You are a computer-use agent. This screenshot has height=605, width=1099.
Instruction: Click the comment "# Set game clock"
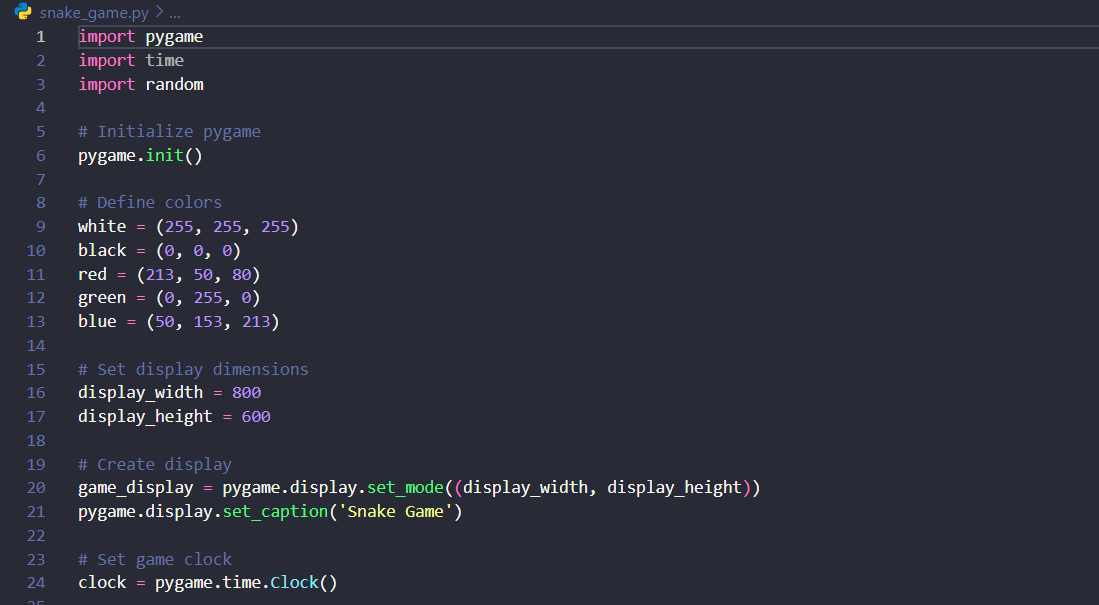[155, 559]
